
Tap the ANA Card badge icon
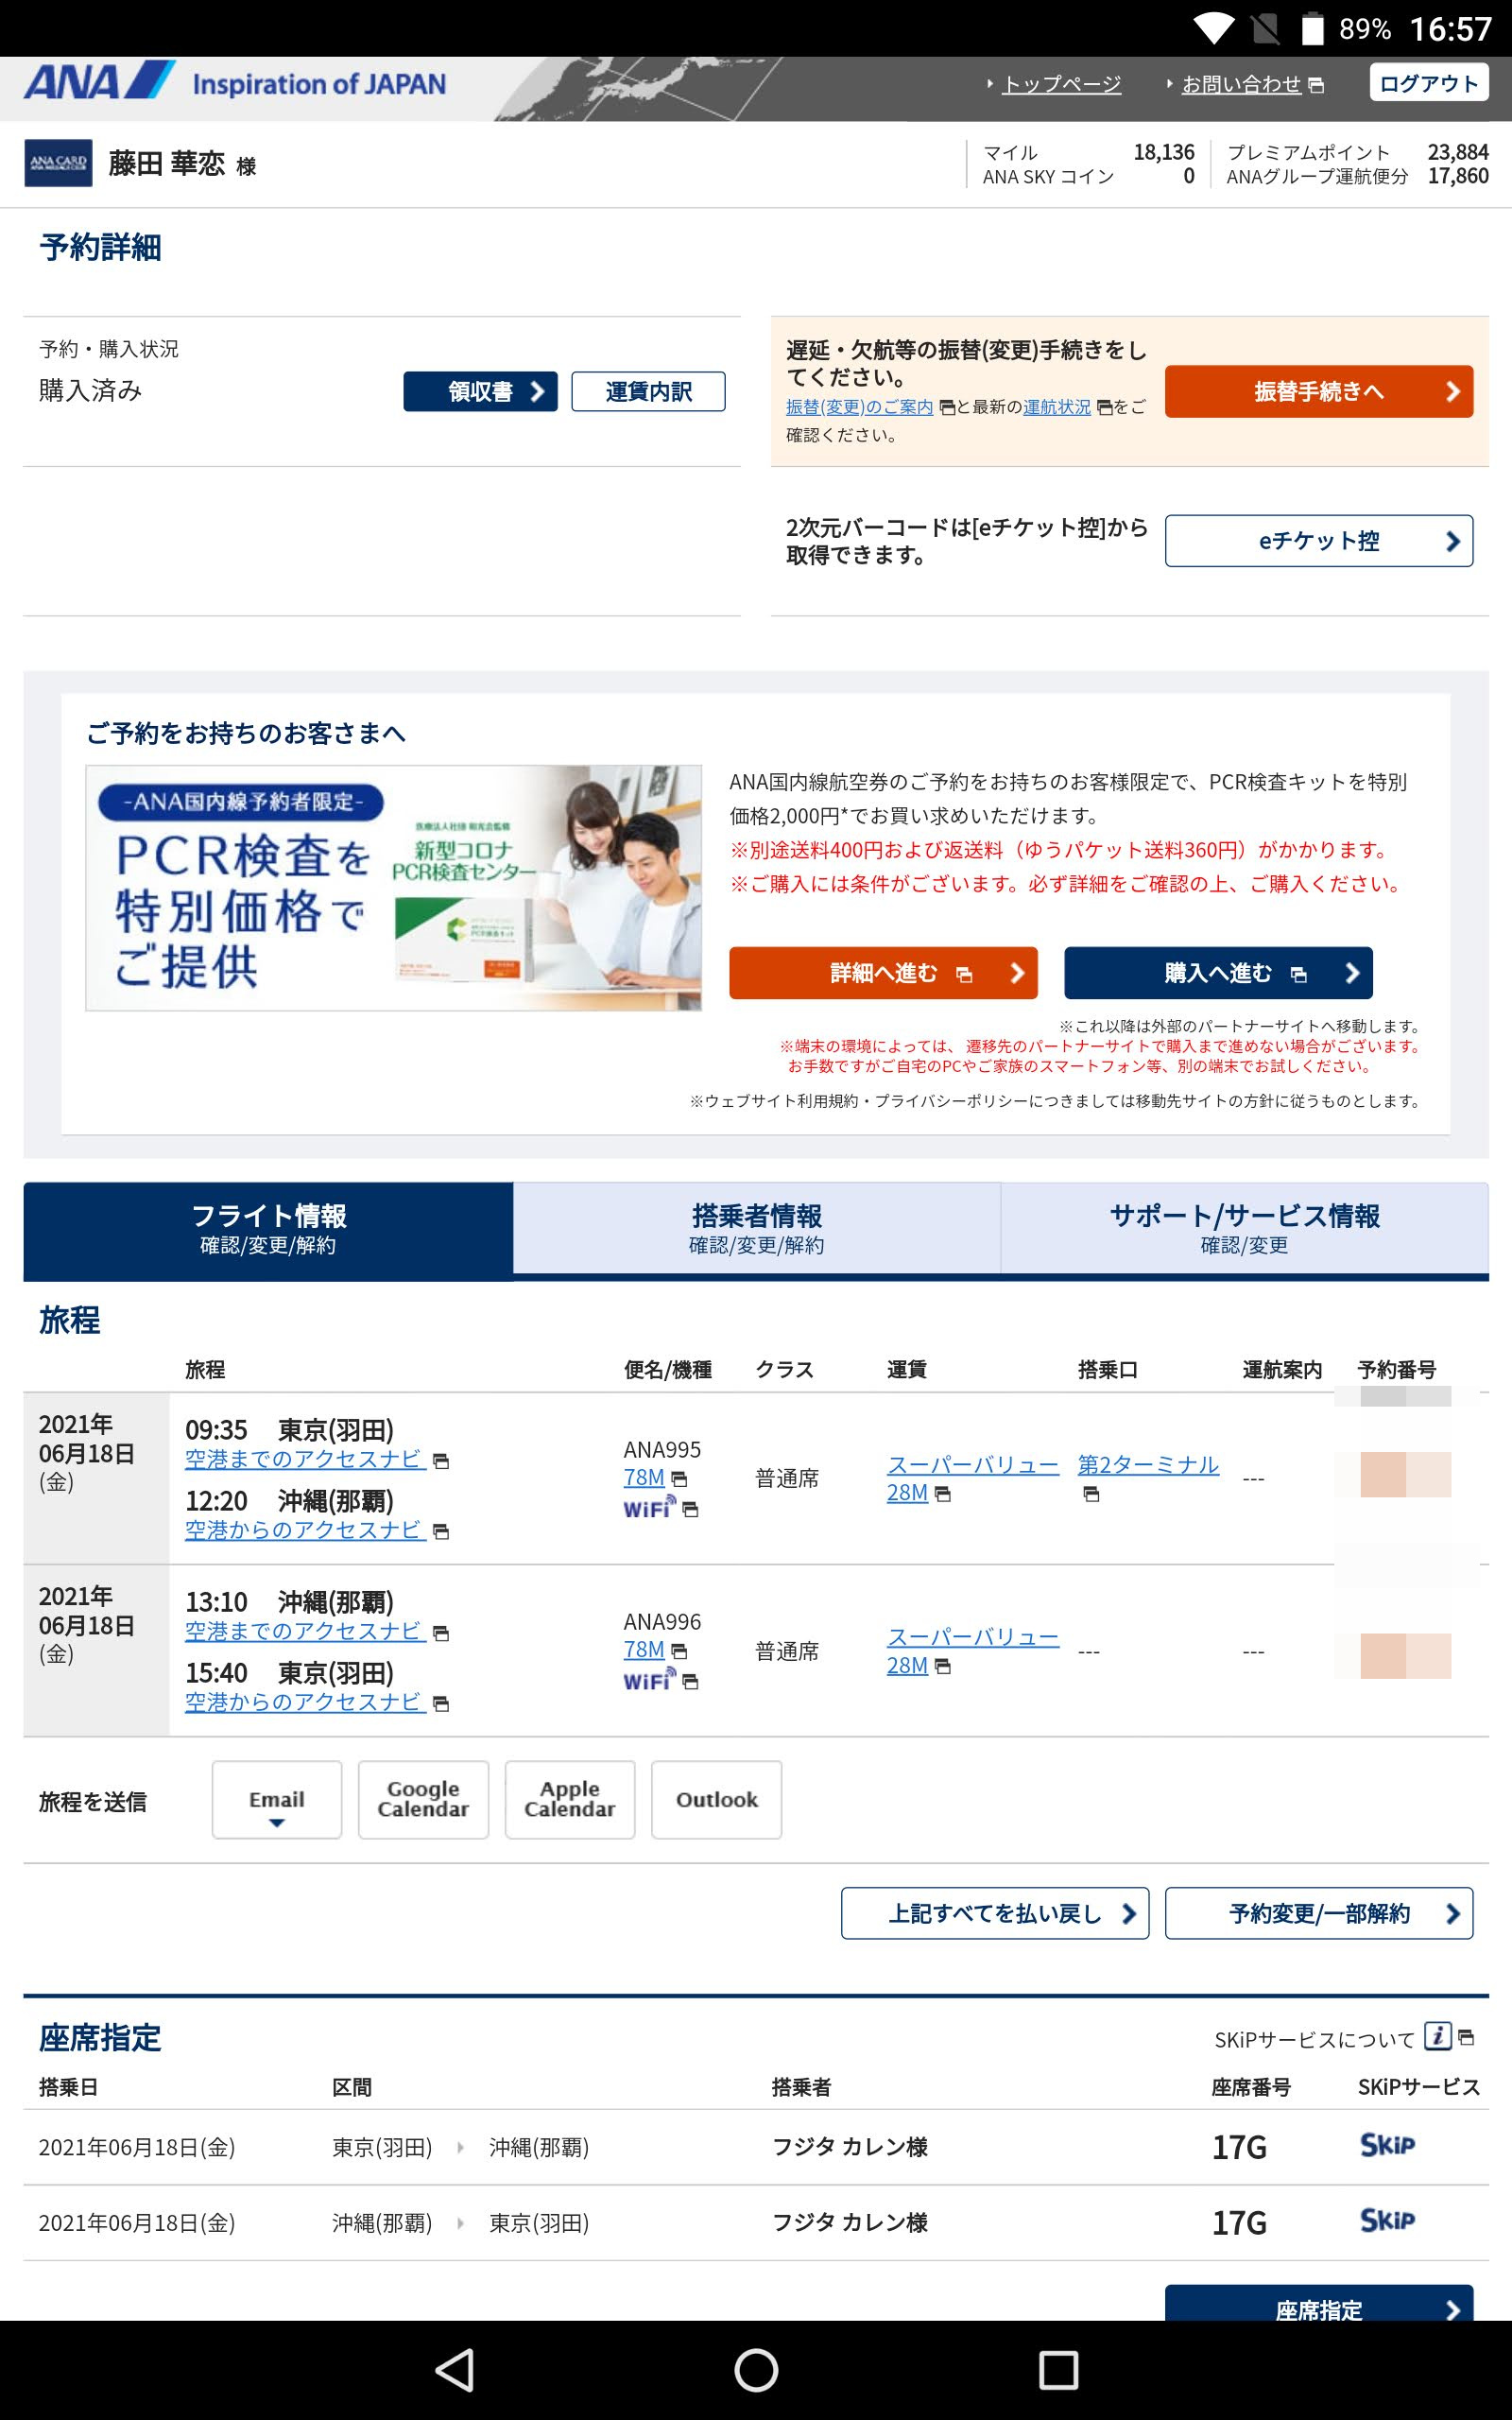(58, 163)
